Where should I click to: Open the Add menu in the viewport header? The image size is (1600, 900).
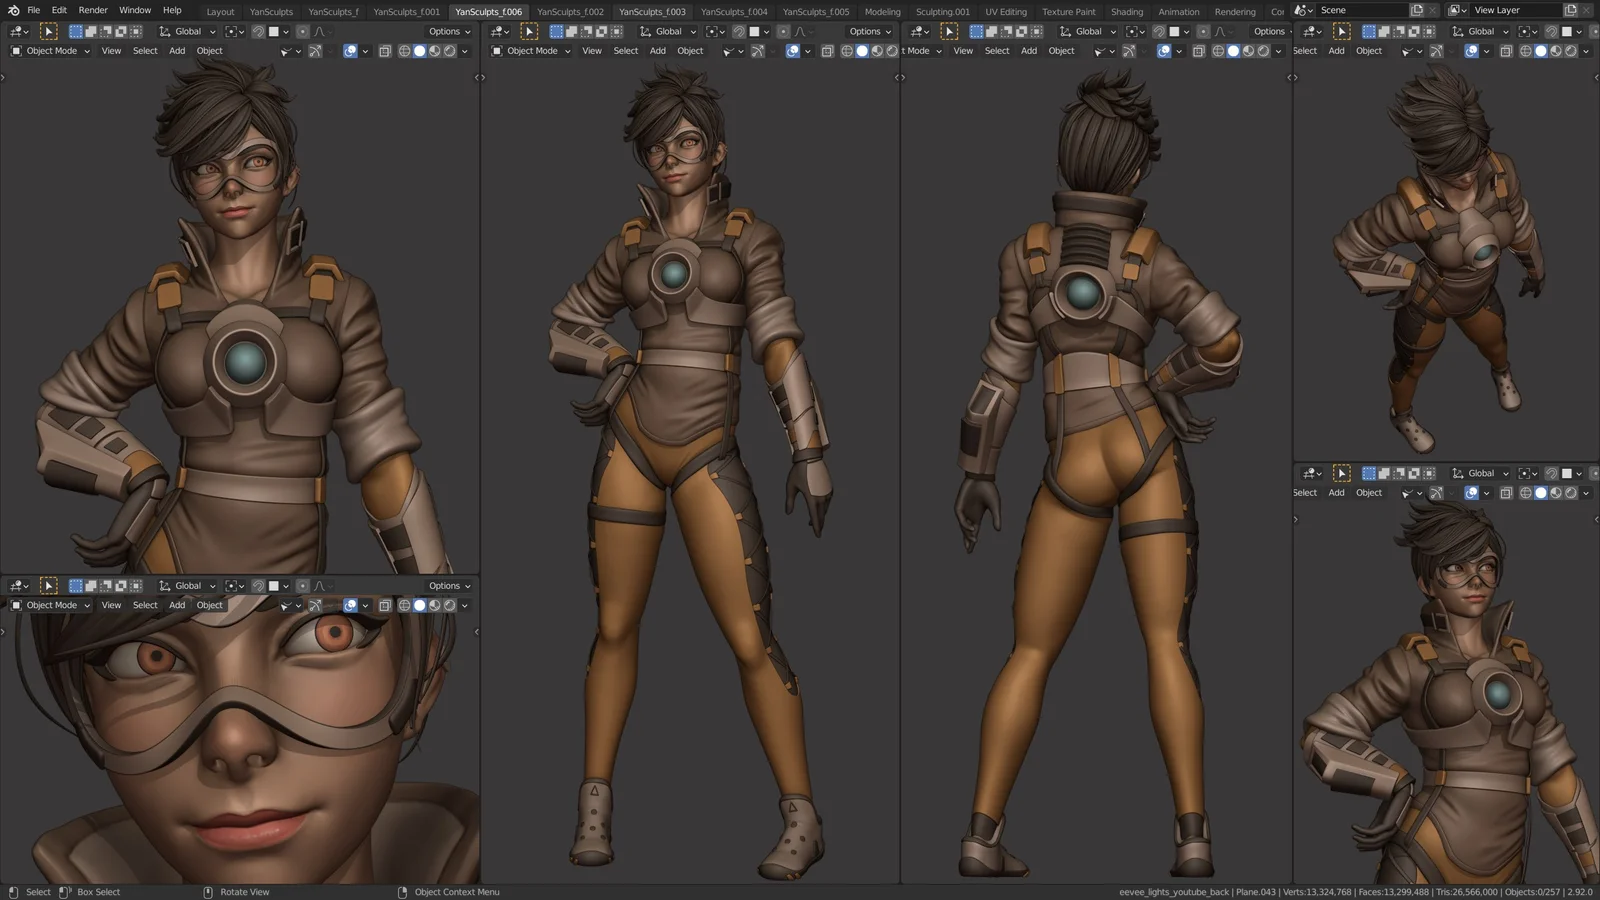coord(176,51)
